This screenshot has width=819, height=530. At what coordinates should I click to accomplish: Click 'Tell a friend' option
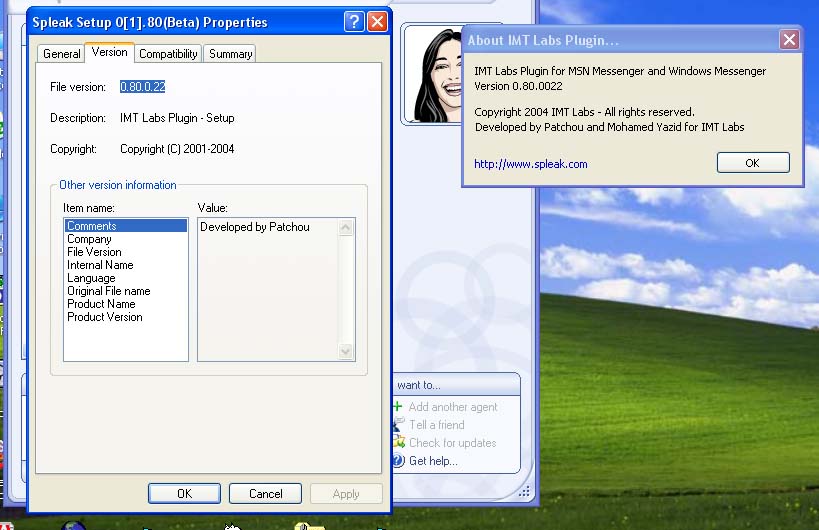pos(437,425)
